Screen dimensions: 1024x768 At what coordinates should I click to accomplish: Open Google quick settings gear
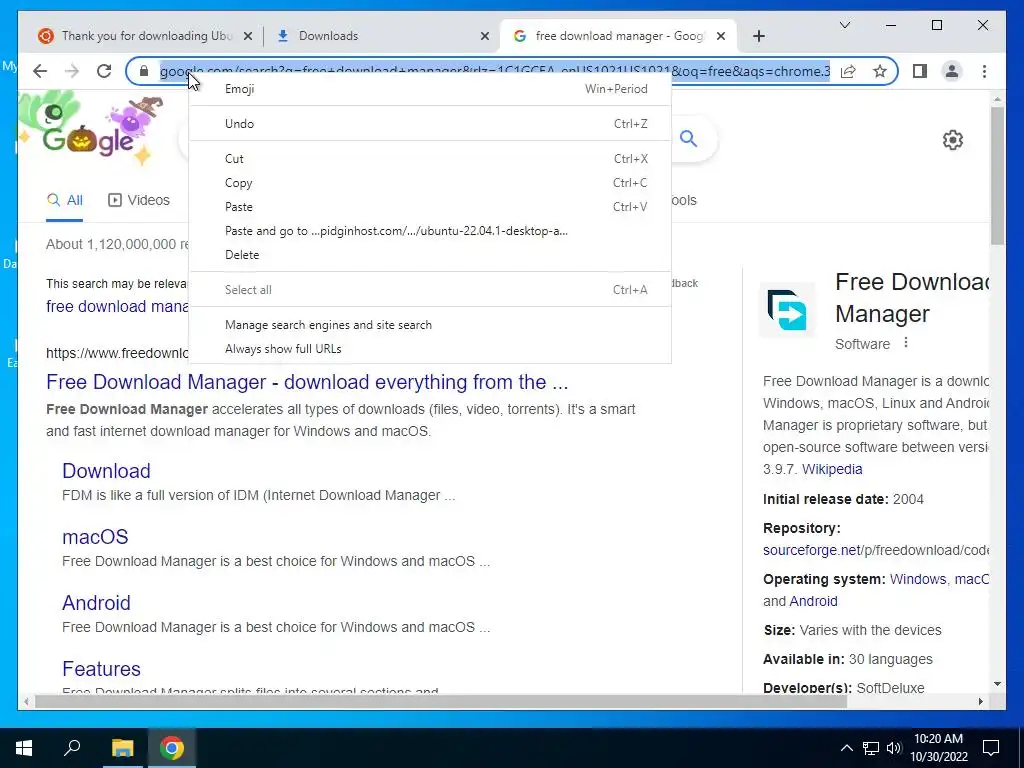(953, 140)
